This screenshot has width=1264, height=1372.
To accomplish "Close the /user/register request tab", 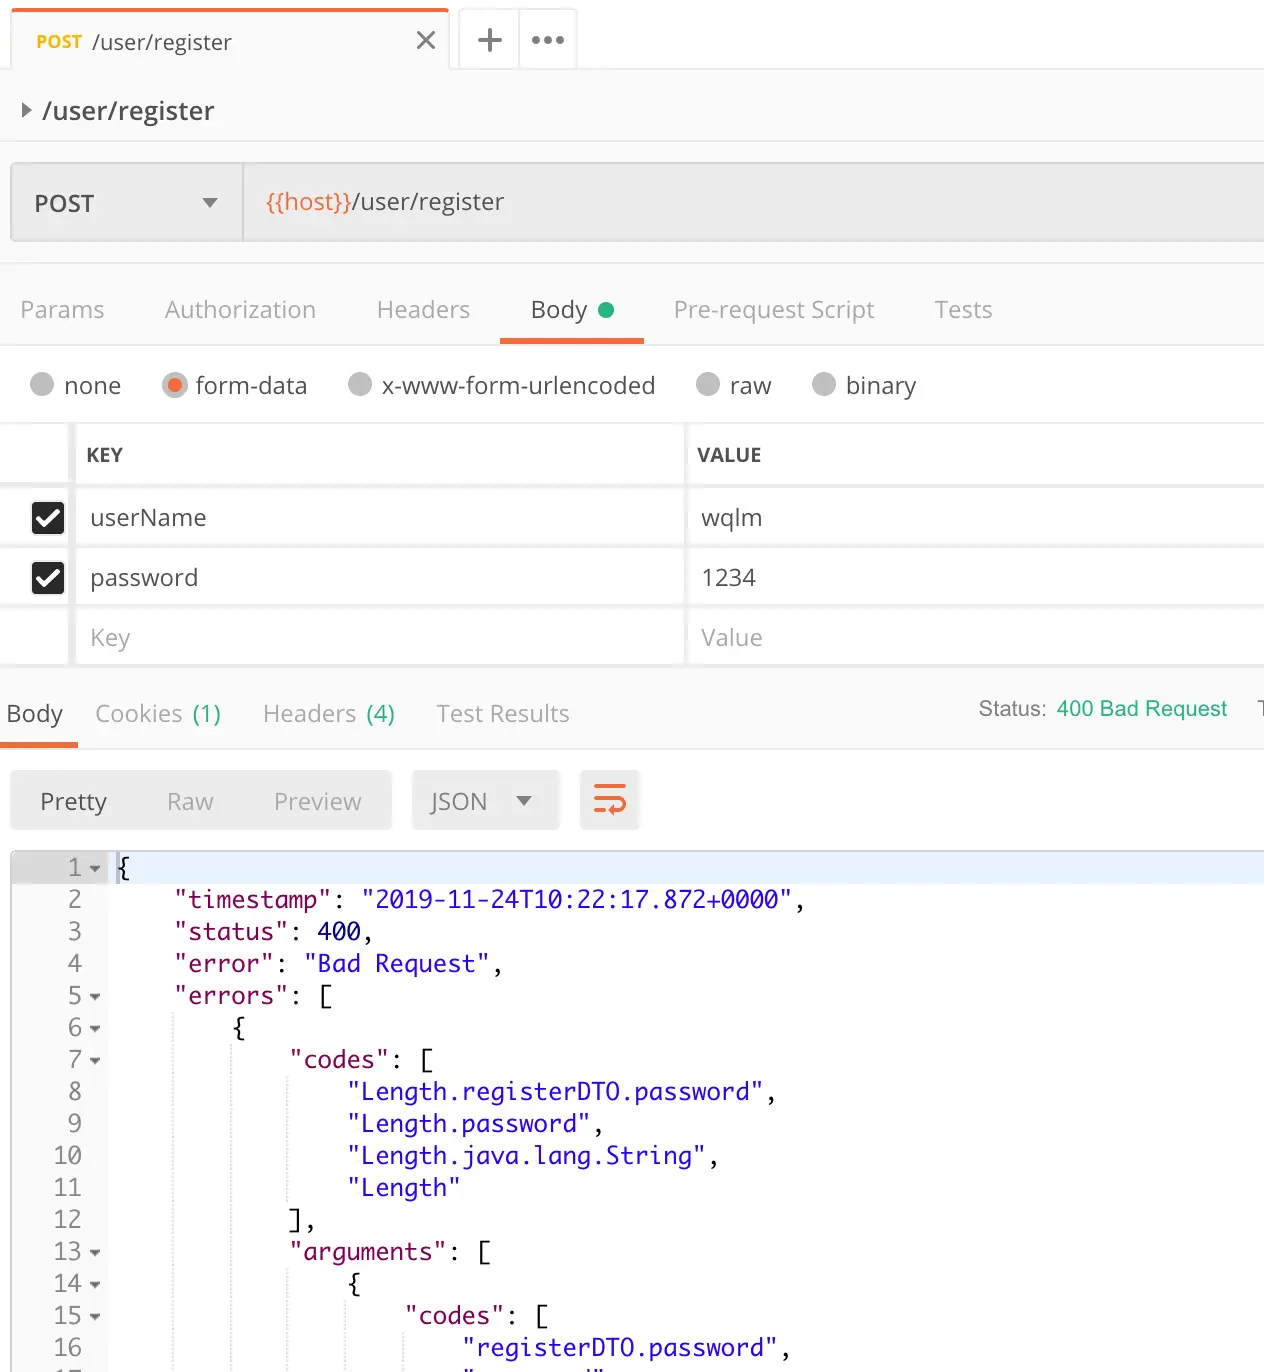I will pyautogui.click(x=425, y=41).
